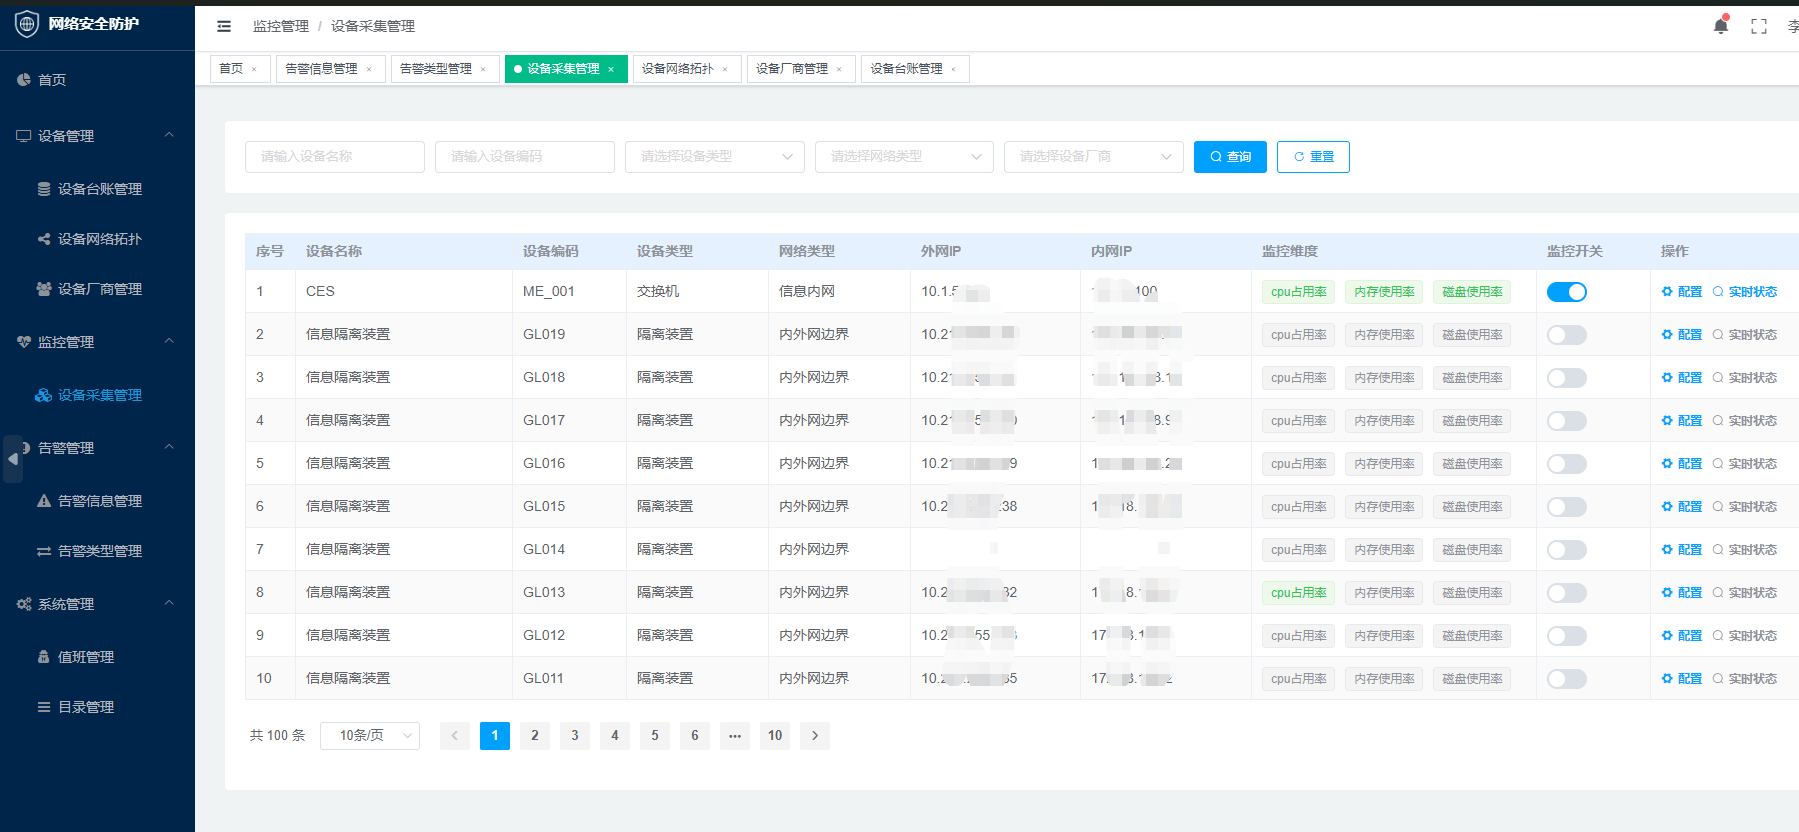
Task: Close the 设备台账管理 tab
Action: (x=954, y=69)
